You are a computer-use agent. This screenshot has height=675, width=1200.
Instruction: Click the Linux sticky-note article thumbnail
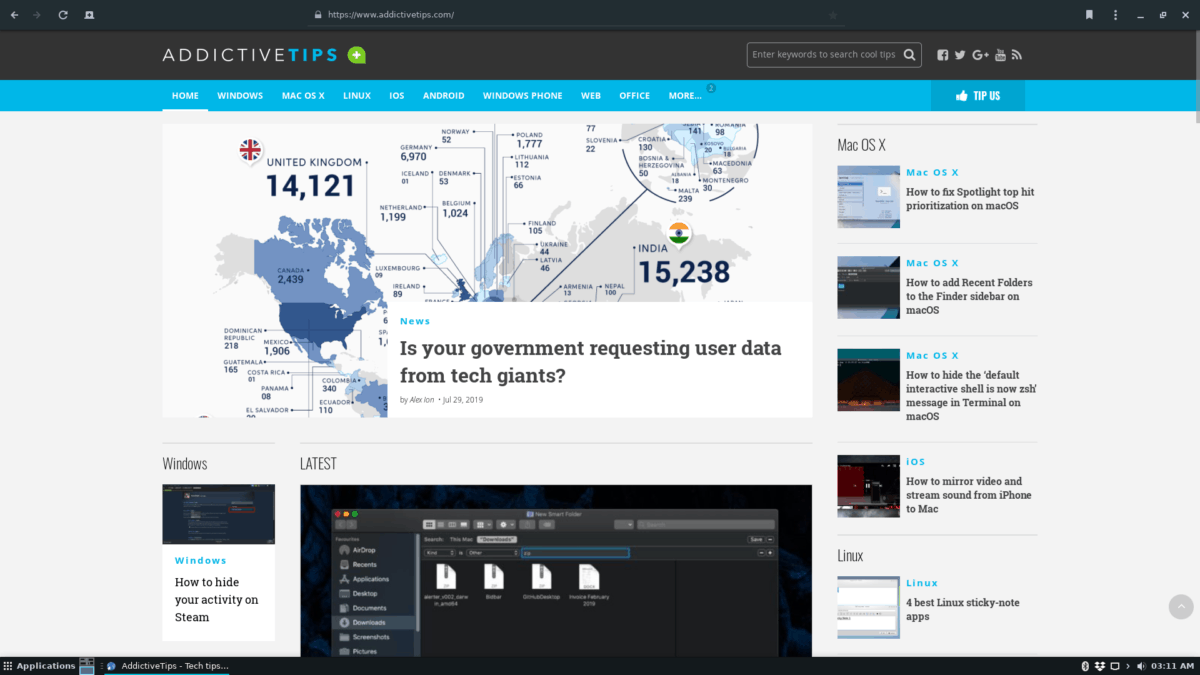tap(869, 607)
